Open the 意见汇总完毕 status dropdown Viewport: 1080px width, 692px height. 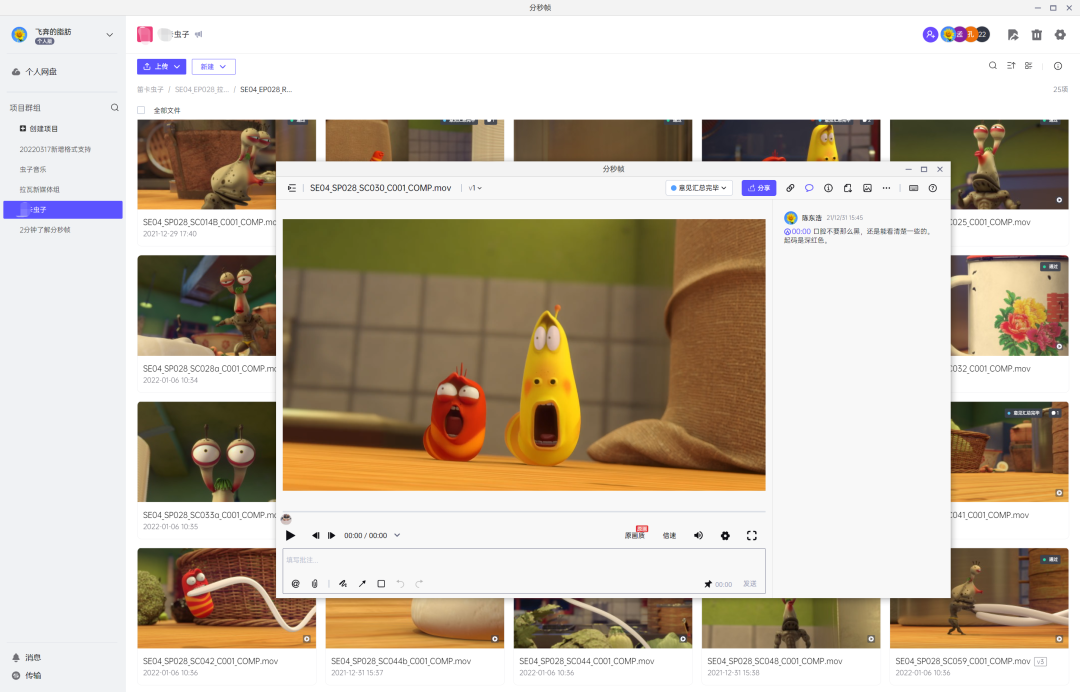[698, 187]
